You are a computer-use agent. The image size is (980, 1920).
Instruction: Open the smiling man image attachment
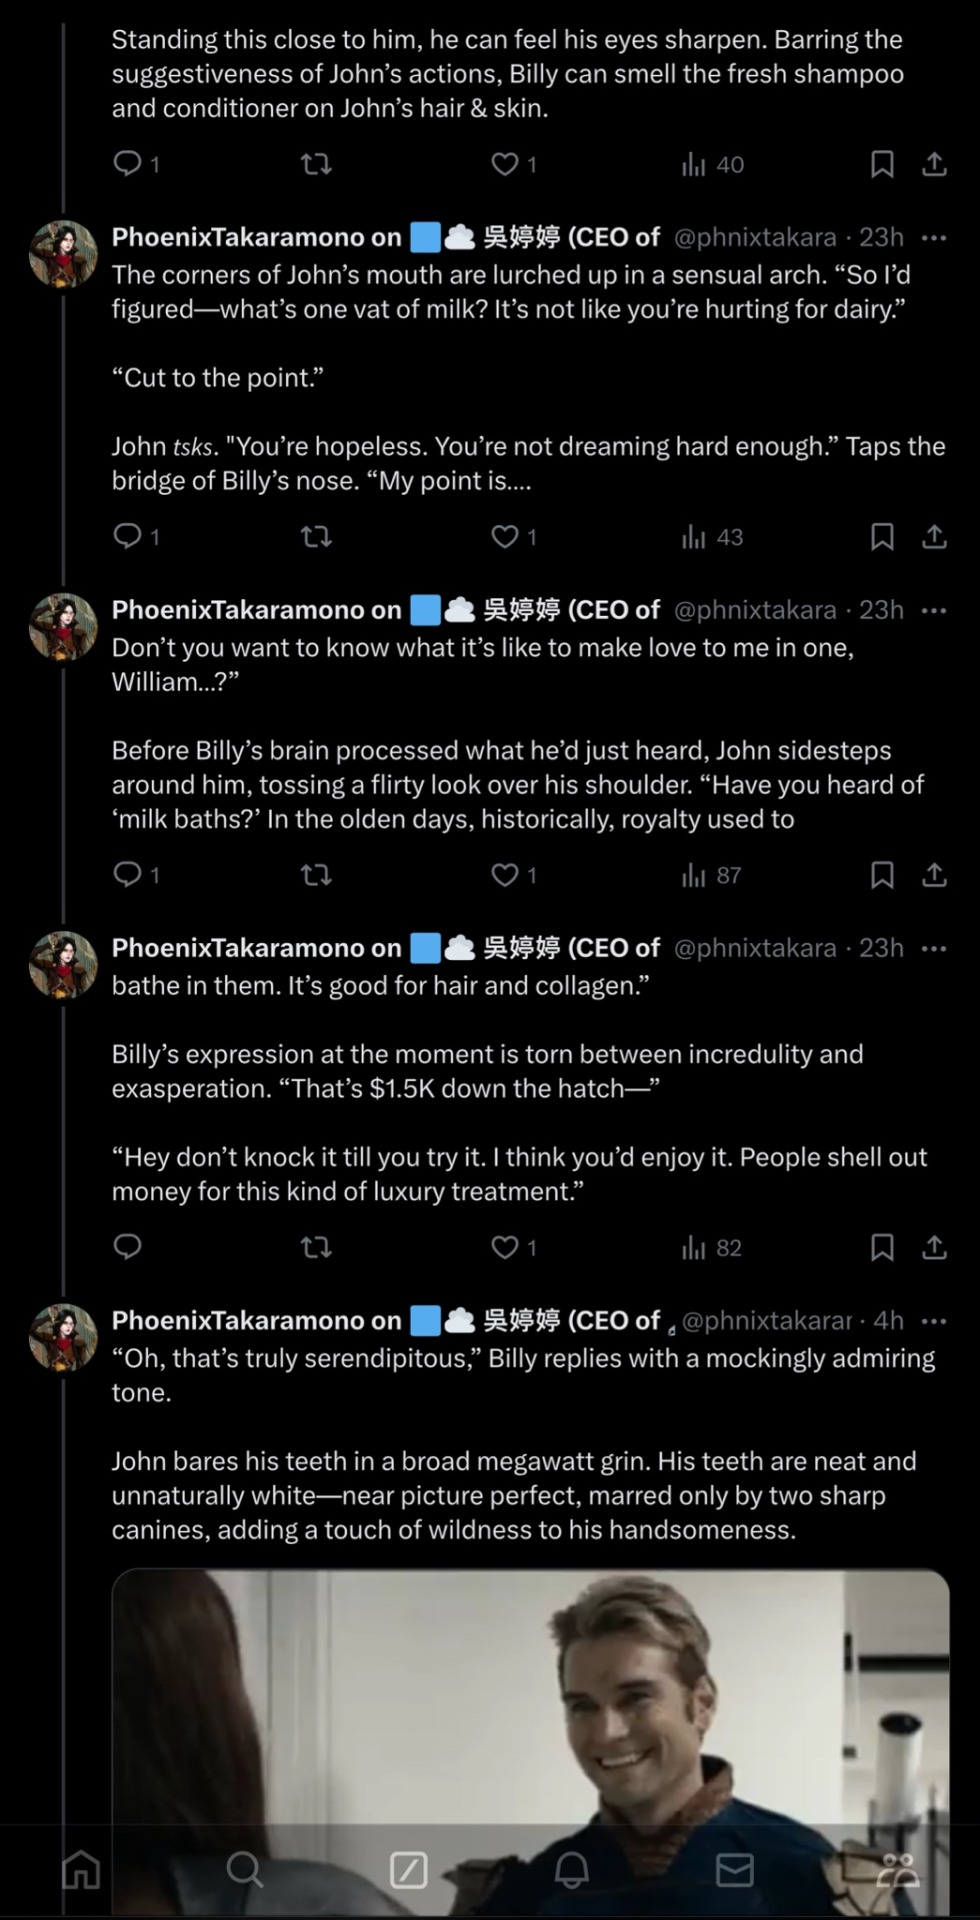[x=530, y=1700]
